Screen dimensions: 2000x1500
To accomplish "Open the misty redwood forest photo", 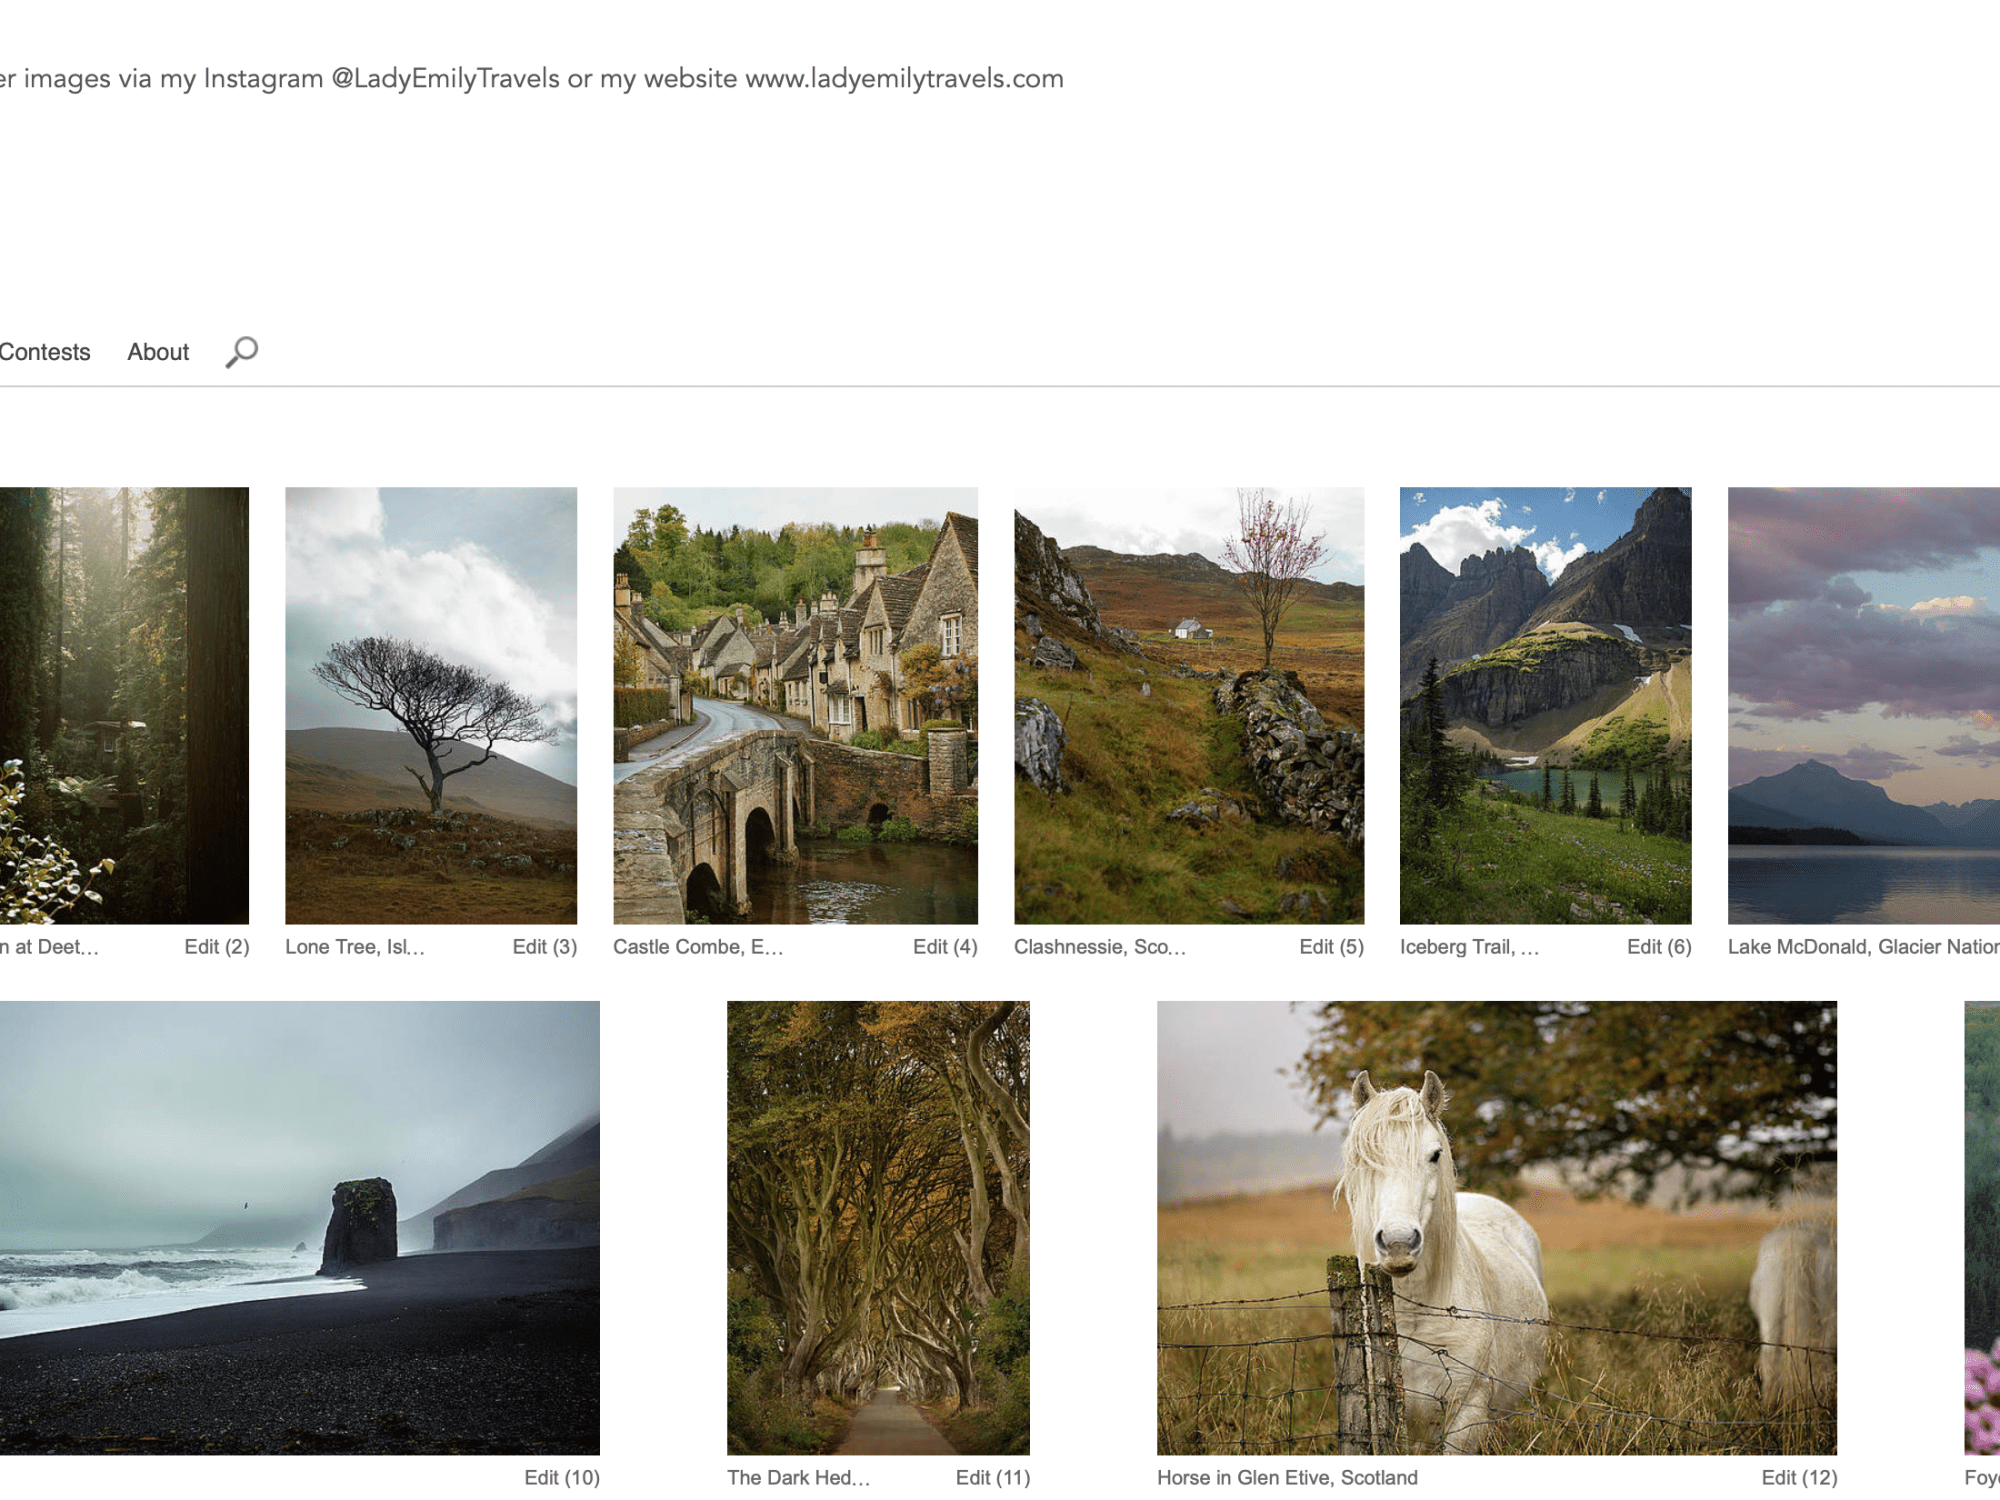I will click(124, 705).
